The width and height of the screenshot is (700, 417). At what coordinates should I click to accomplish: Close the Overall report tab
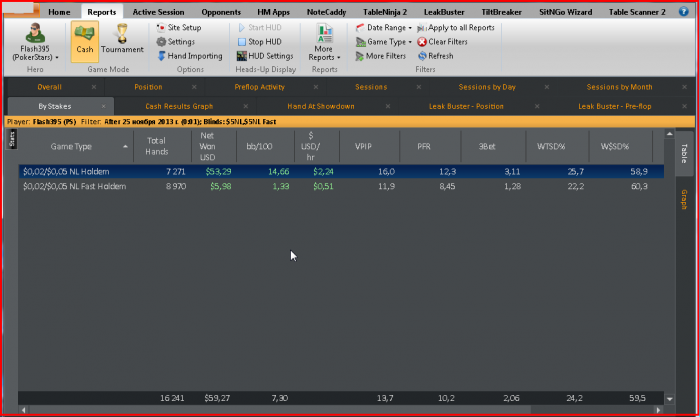click(94, 87)
